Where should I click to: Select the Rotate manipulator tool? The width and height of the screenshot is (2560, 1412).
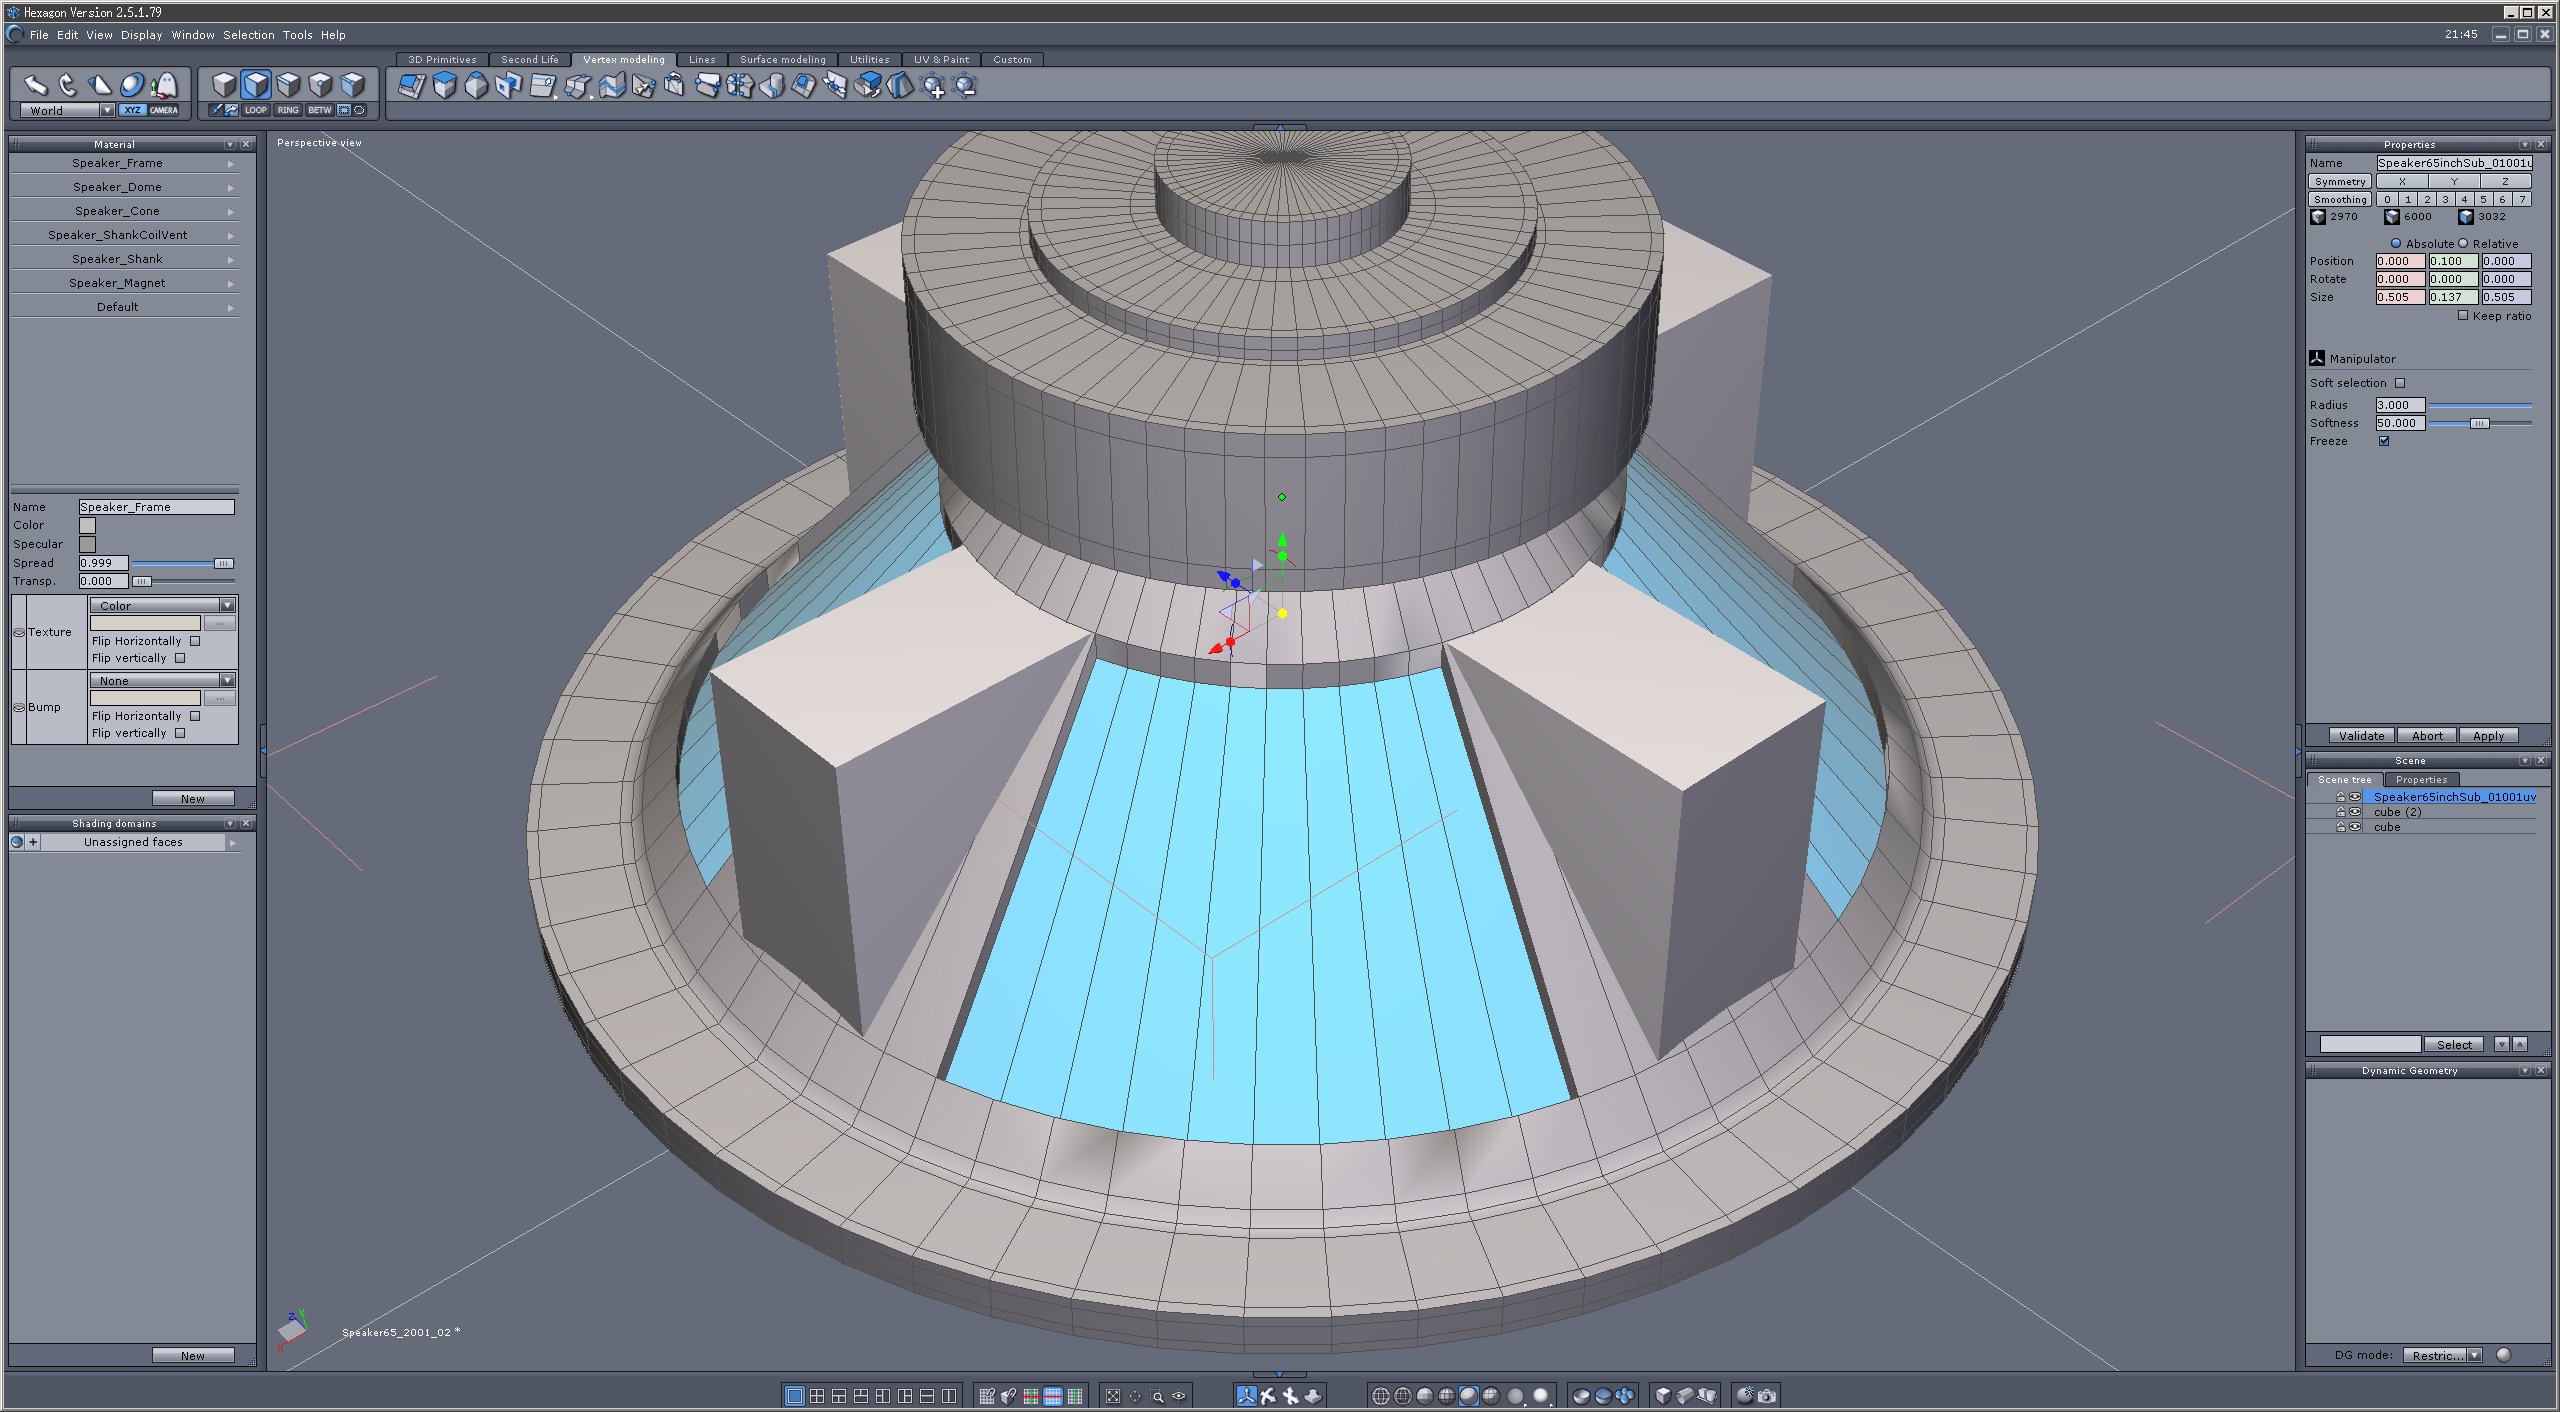67,85
